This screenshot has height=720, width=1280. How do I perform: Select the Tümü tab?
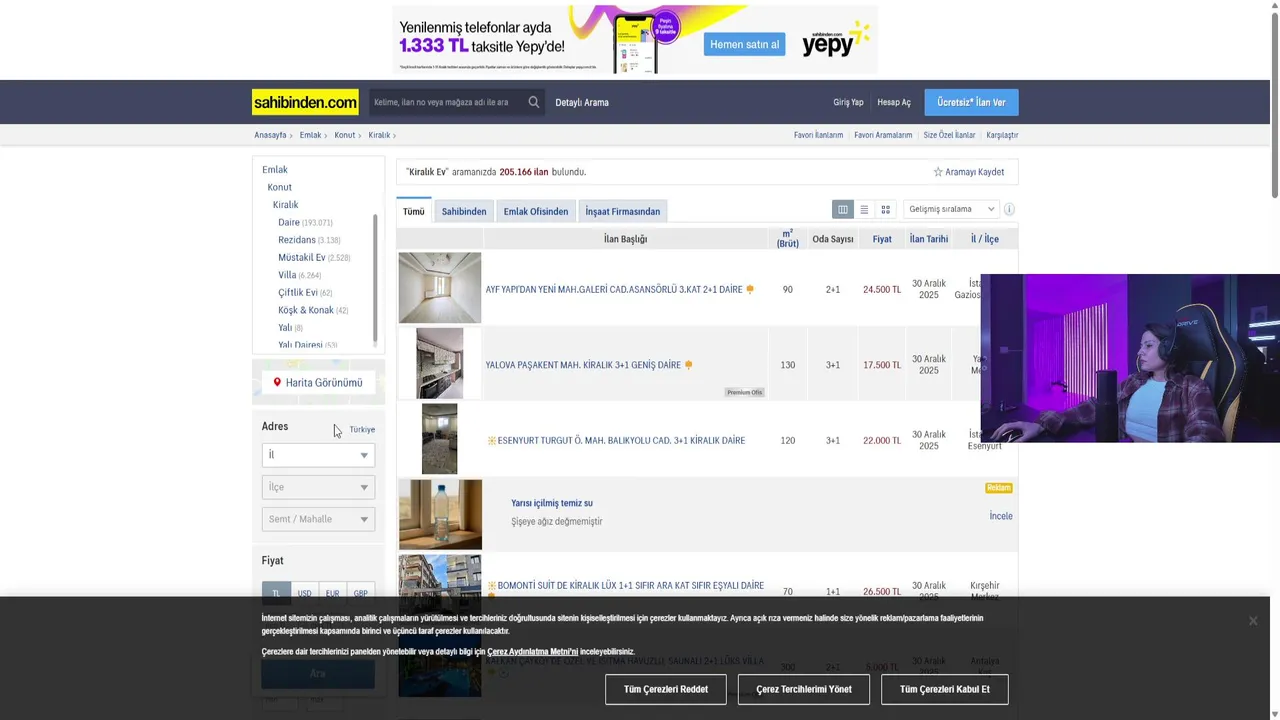(414, 211)
